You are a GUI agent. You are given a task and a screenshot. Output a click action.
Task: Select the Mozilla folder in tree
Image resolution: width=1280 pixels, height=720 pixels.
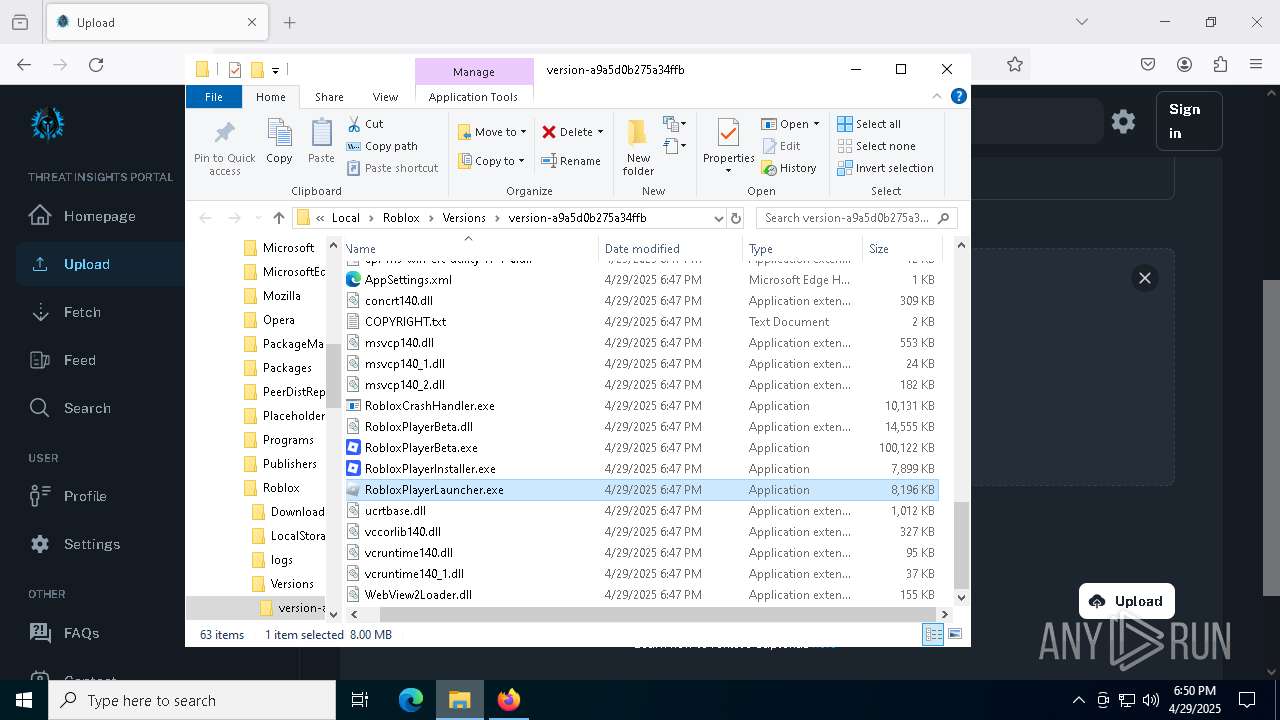click(281, 296)
